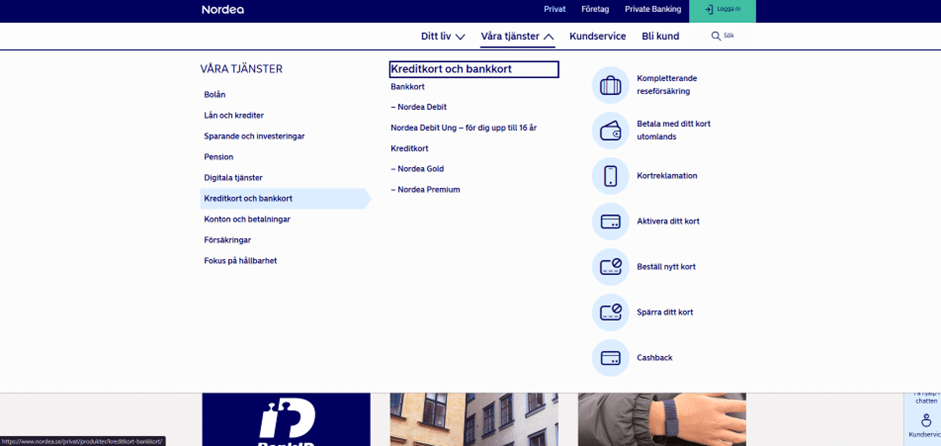Select Sparande och investeringar category
The height and width of the screenshot is (446, 941).
click(x=254, y=136)
